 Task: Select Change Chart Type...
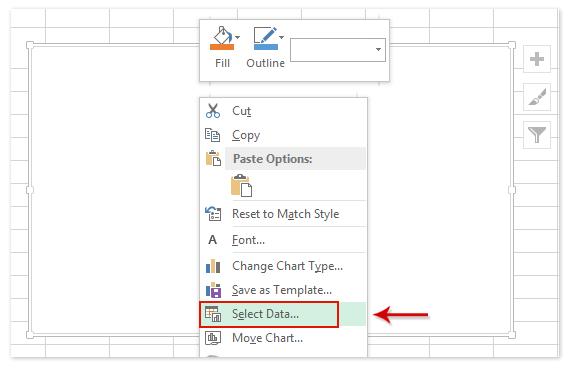[x=283, y=266]
